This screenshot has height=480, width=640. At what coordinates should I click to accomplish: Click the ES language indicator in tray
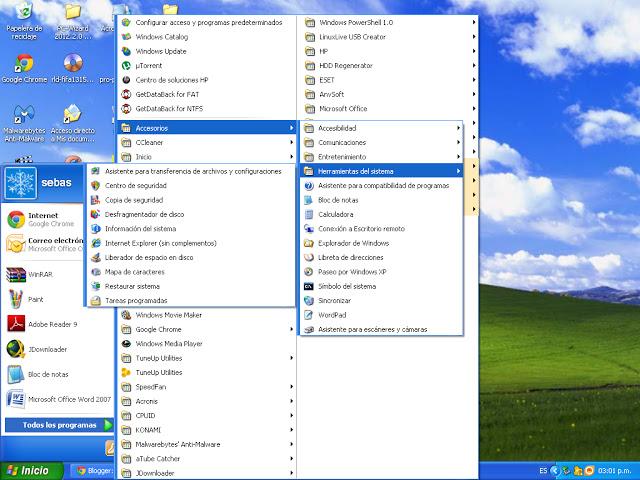pos(543,470)
